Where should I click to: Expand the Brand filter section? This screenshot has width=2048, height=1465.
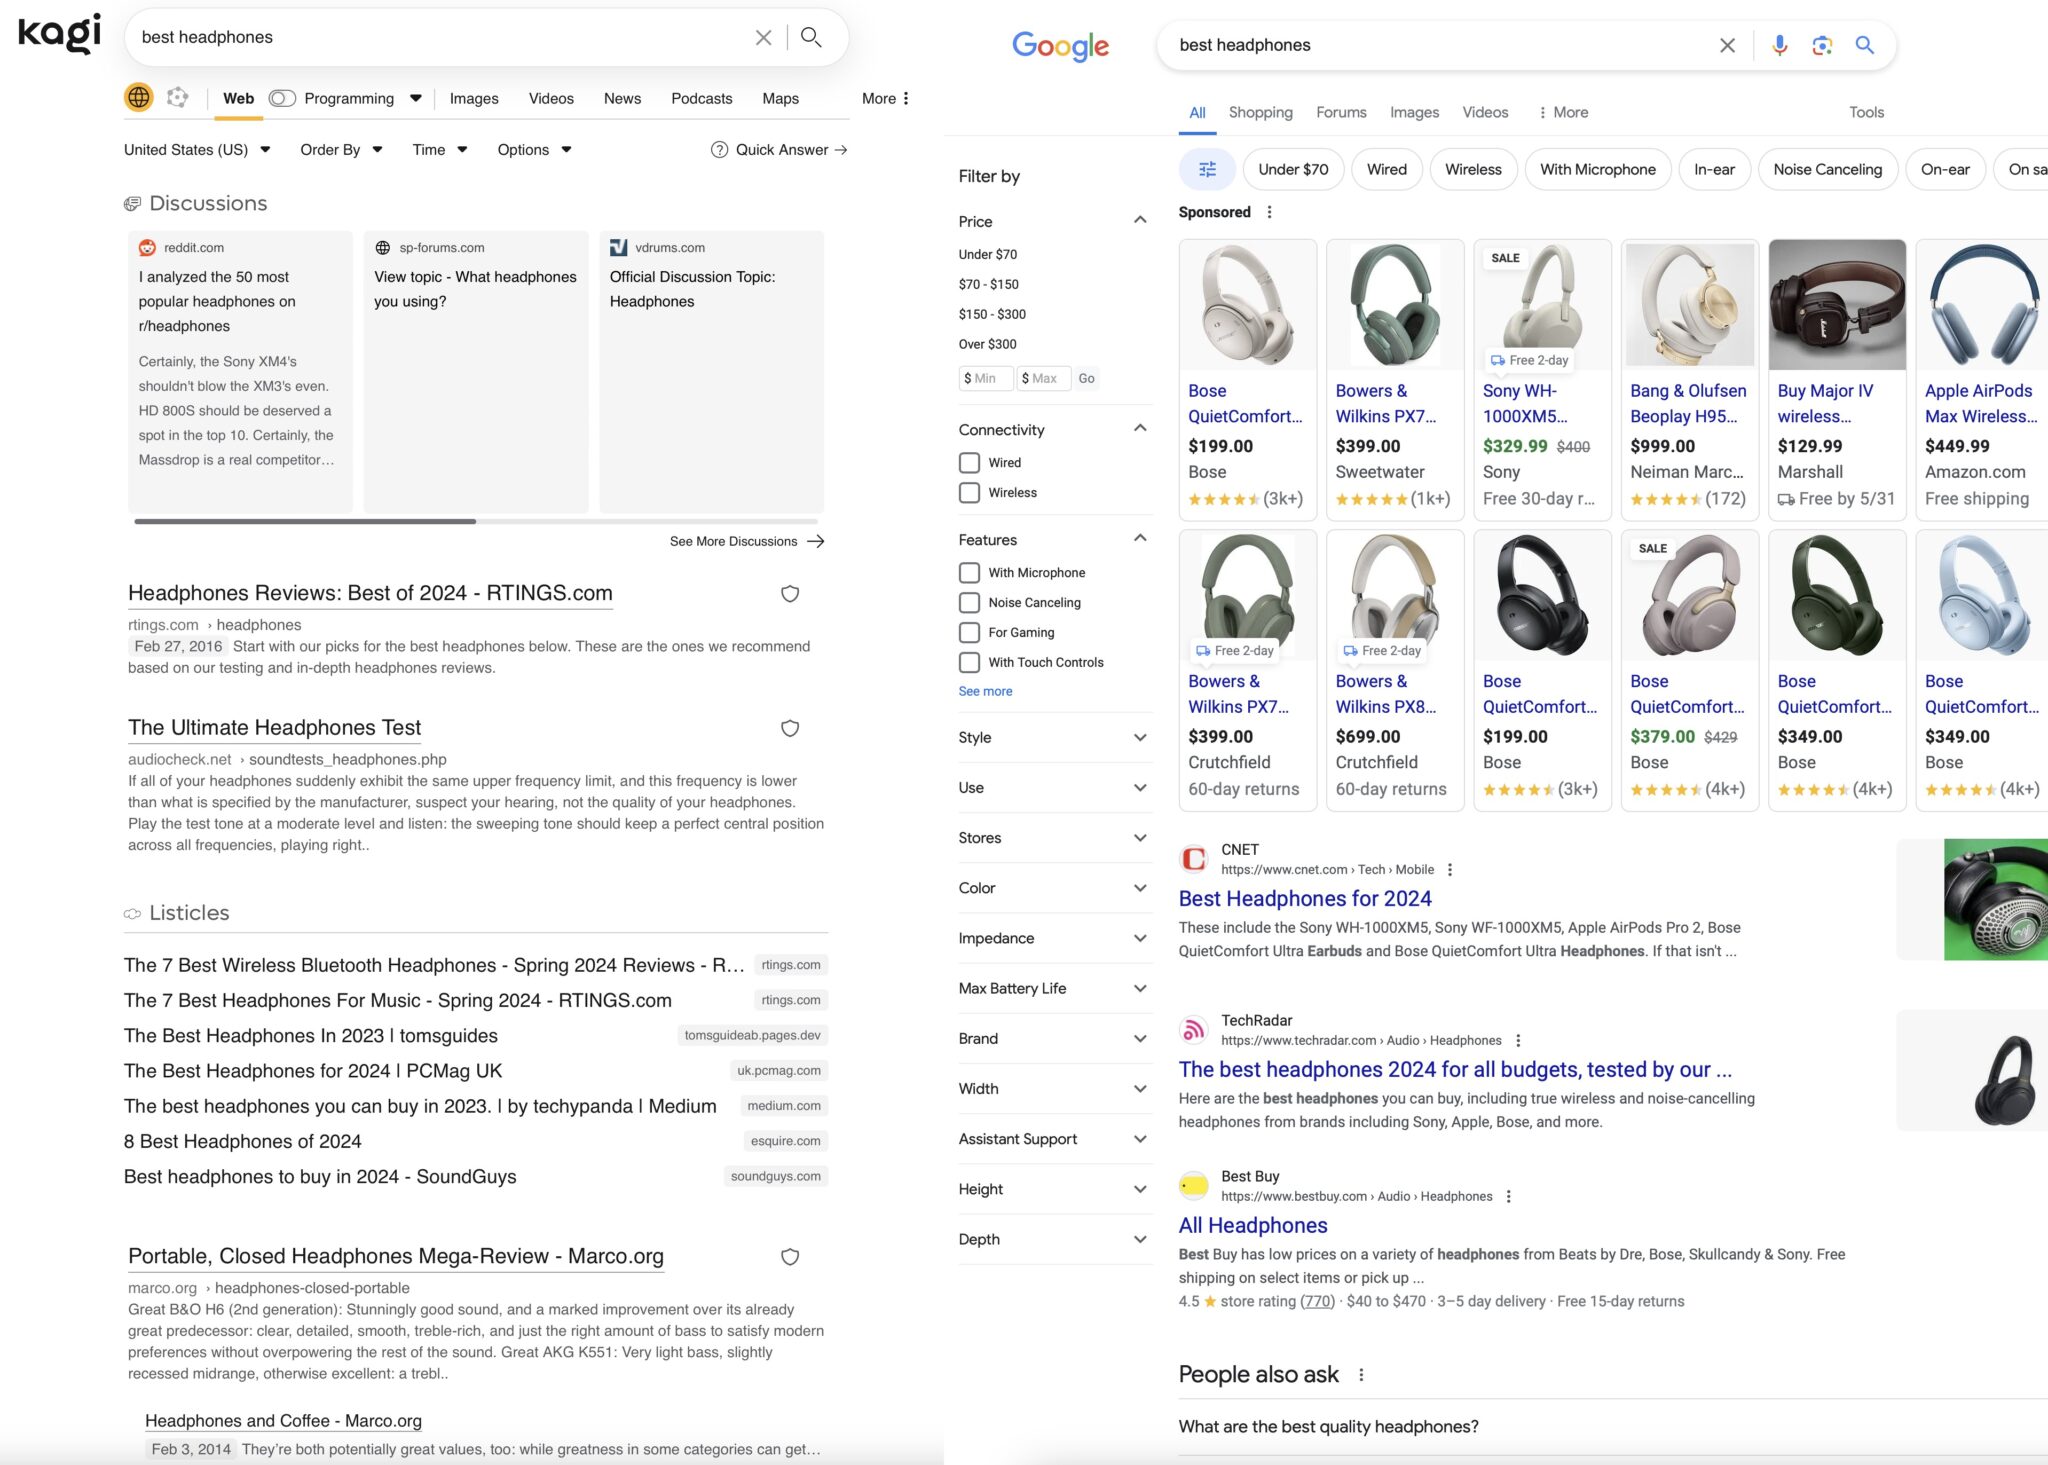coord(1139,1038)
